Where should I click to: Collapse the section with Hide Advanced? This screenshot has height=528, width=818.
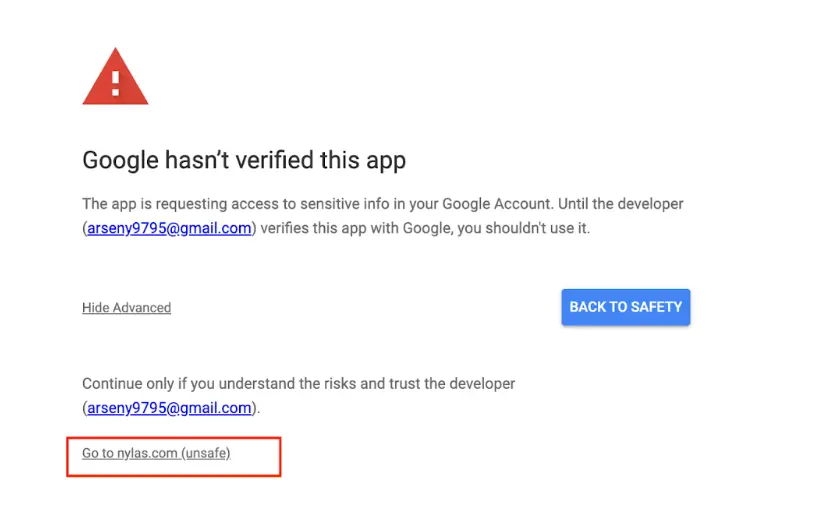126,308
